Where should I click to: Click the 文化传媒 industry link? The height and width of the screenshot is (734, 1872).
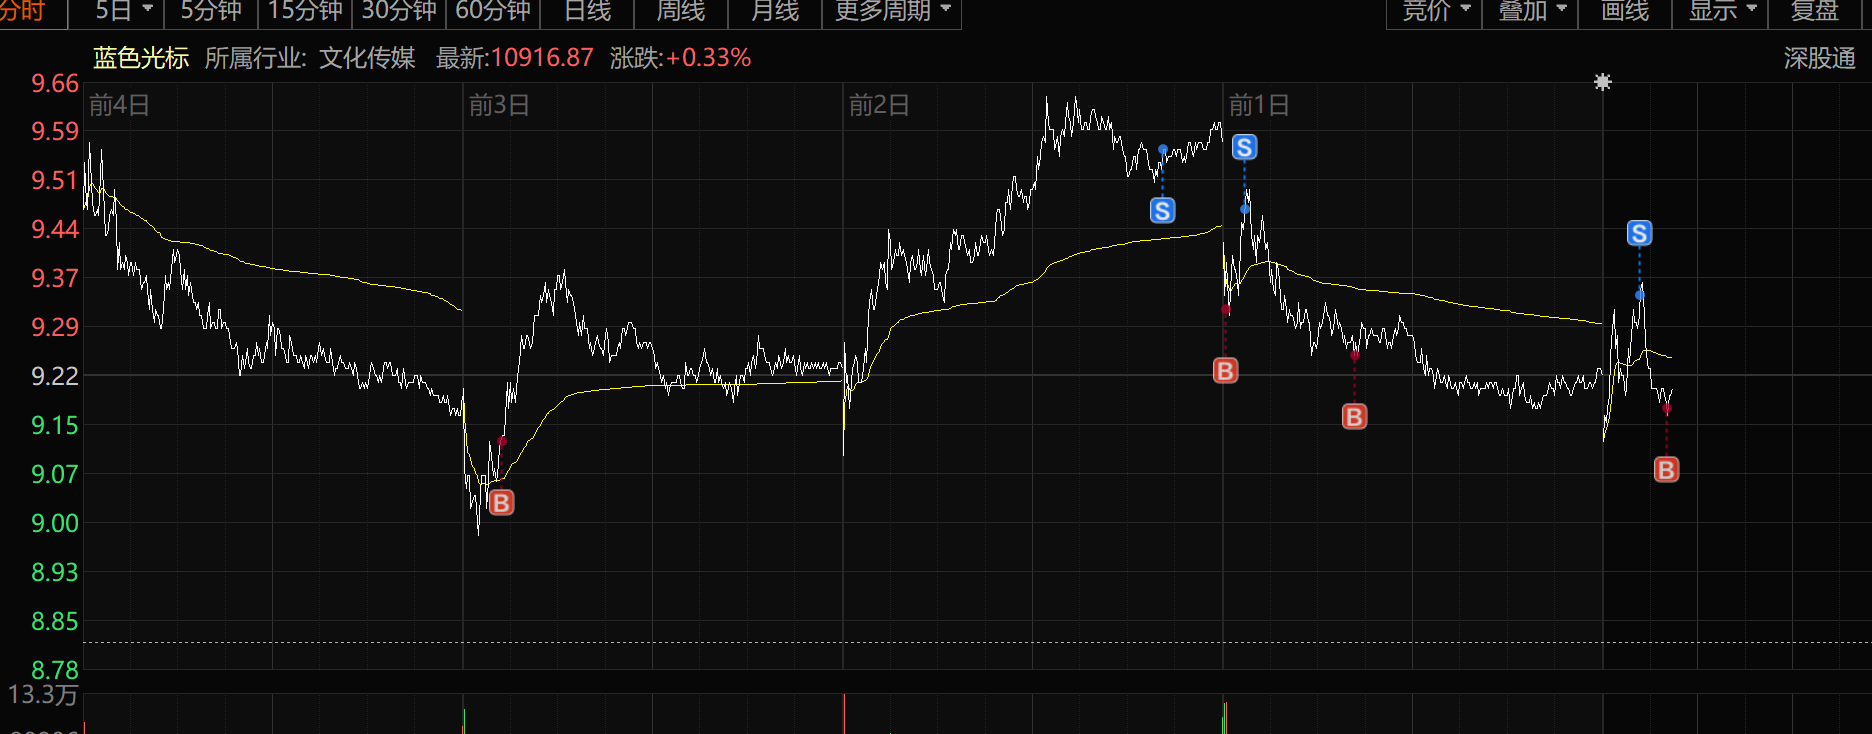click(x=367, y=58)
